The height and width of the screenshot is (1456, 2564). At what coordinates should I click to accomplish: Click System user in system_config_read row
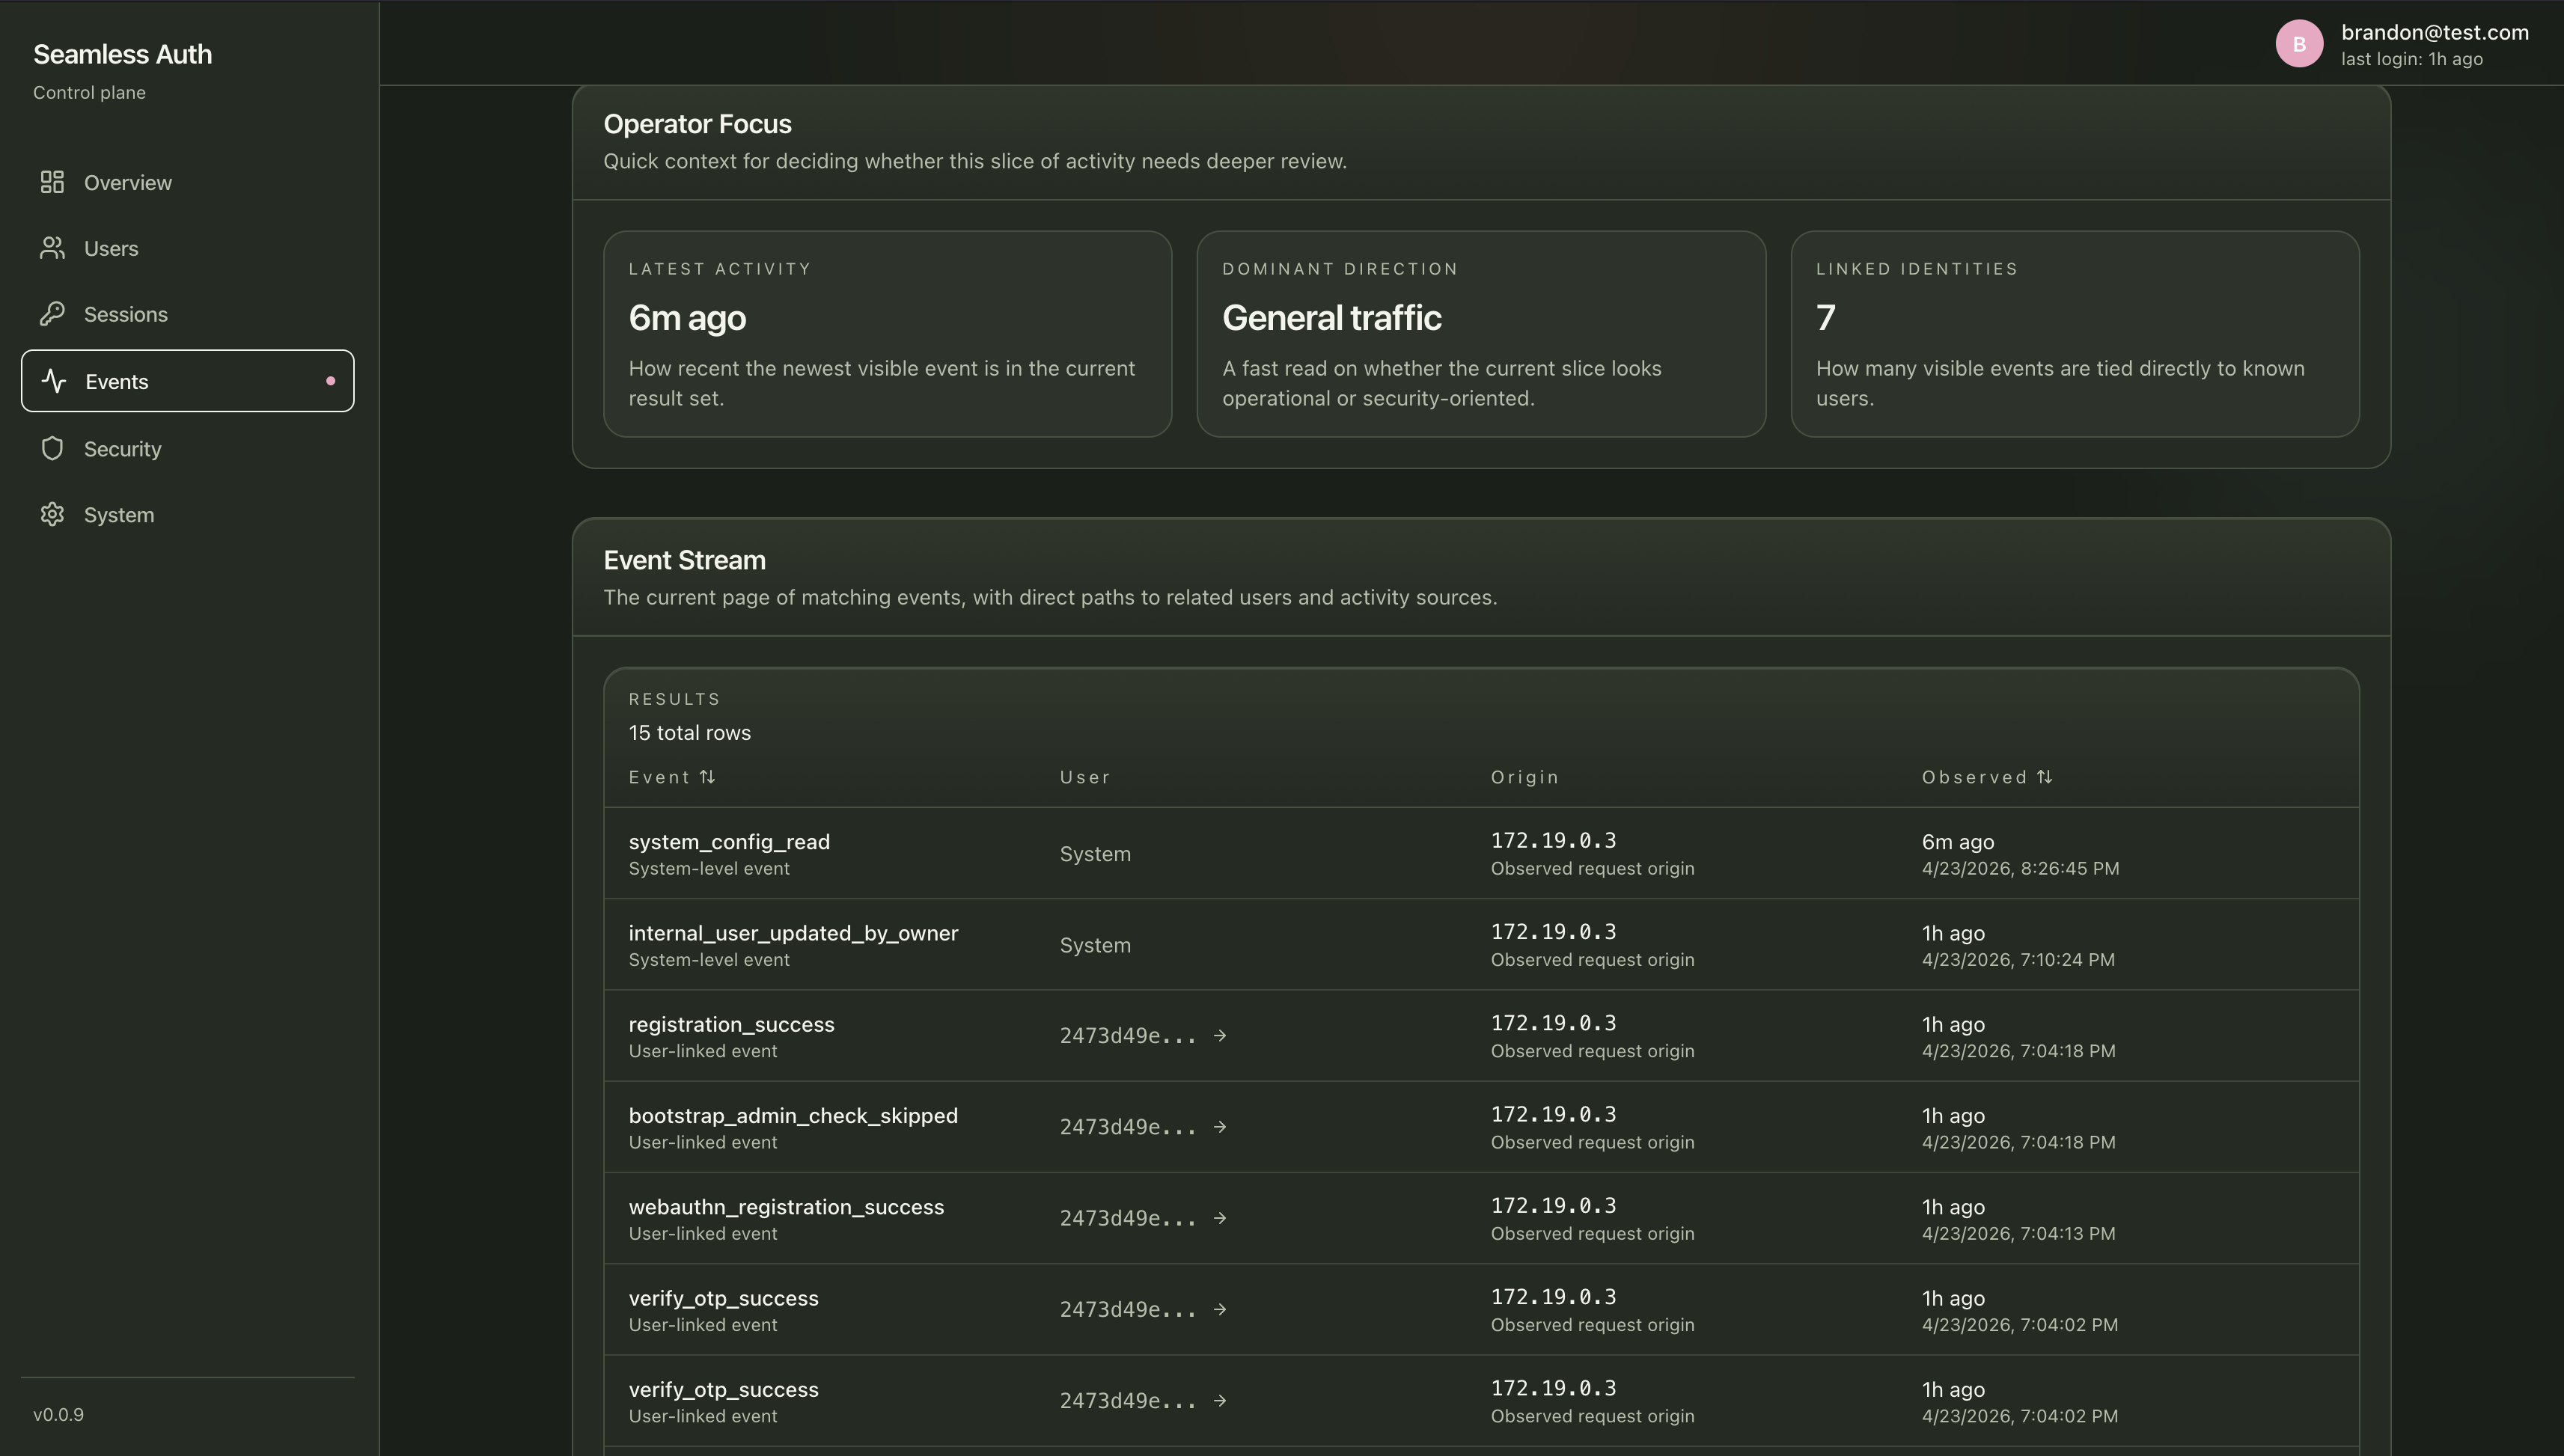click(1095, 854)
